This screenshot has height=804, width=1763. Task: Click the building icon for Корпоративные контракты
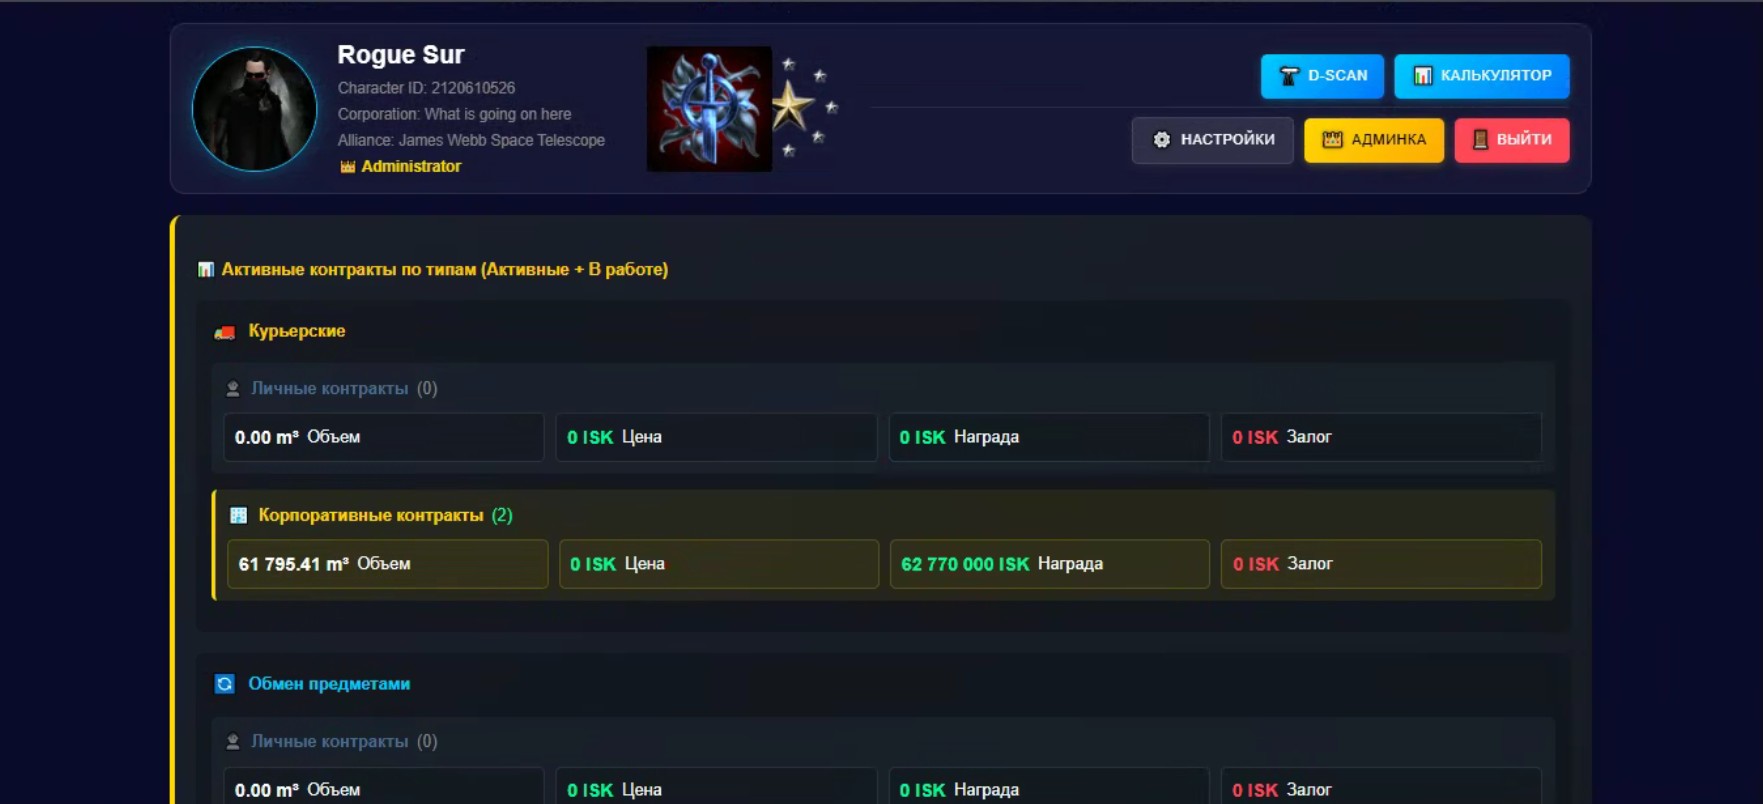pos(238,516)
